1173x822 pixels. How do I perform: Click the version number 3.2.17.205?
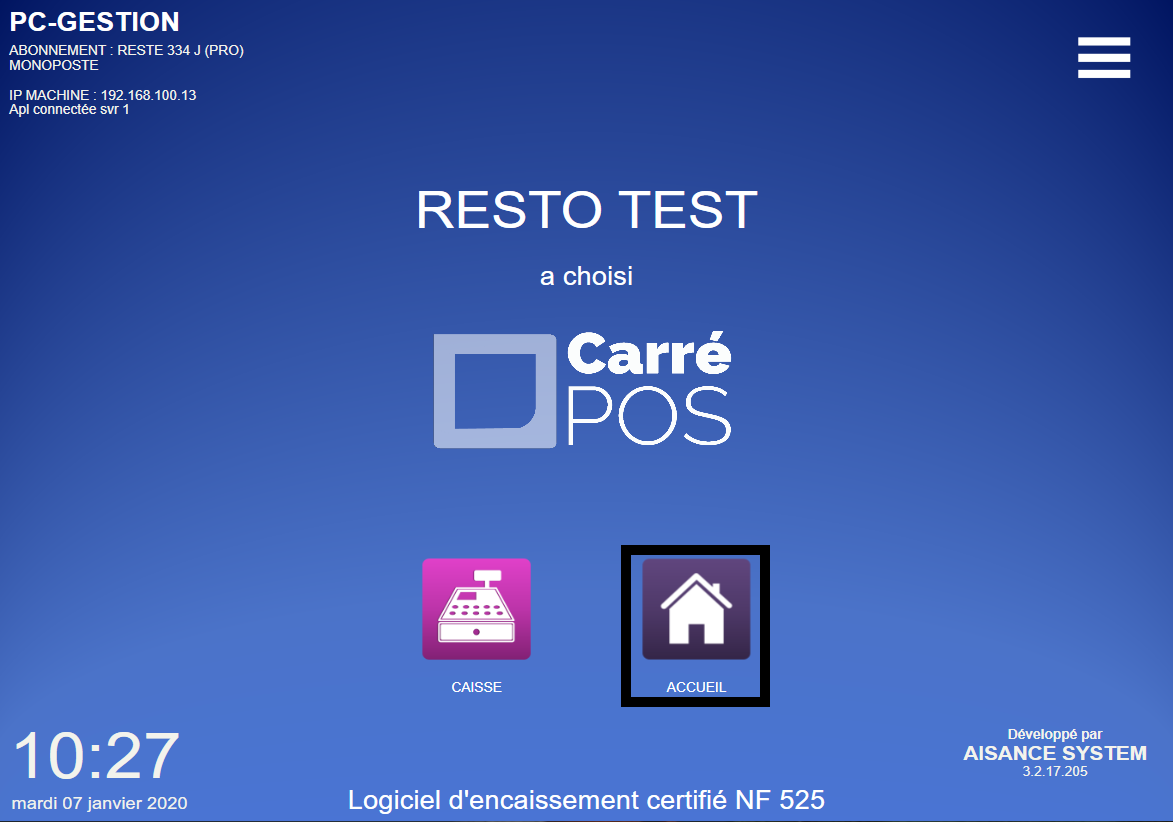coord(1055,771)
